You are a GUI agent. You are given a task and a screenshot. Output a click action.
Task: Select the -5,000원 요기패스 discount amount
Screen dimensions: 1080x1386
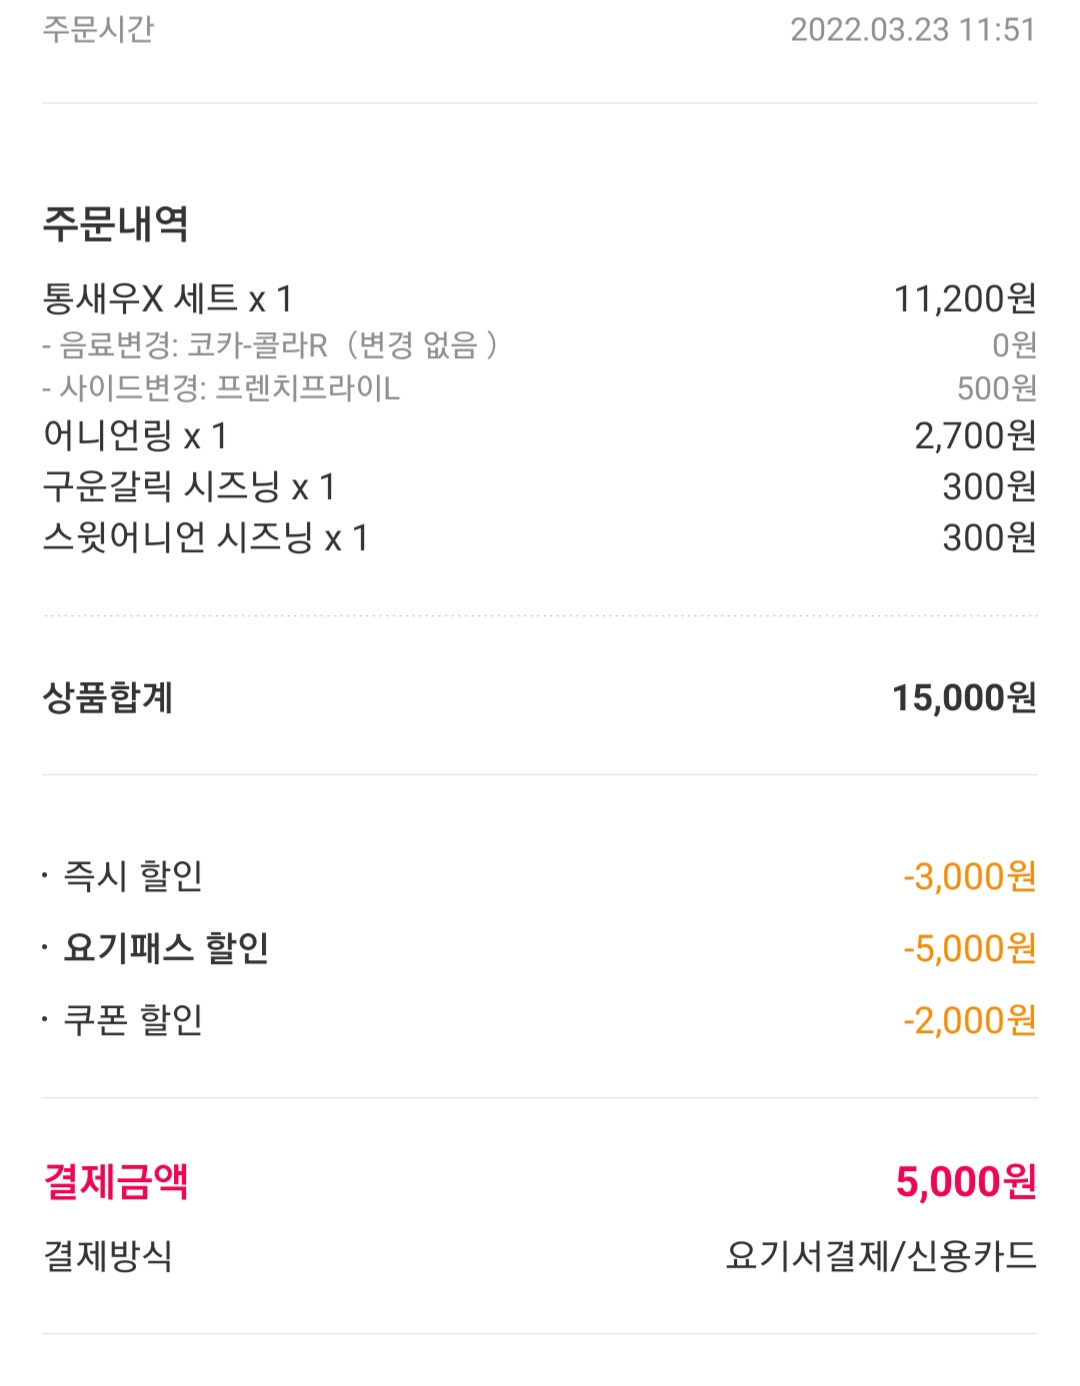click(969, 948)
